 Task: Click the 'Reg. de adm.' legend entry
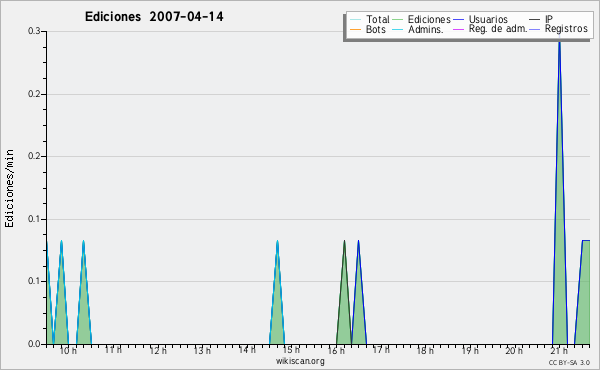tap(490, 29)
